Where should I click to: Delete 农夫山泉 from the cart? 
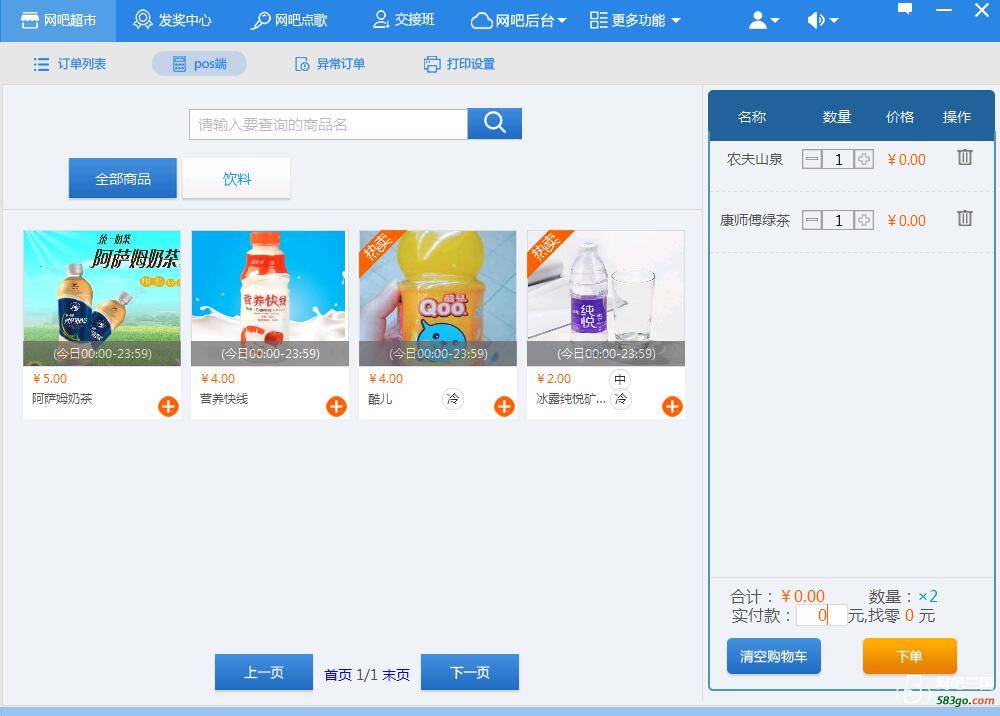point(965,157)
